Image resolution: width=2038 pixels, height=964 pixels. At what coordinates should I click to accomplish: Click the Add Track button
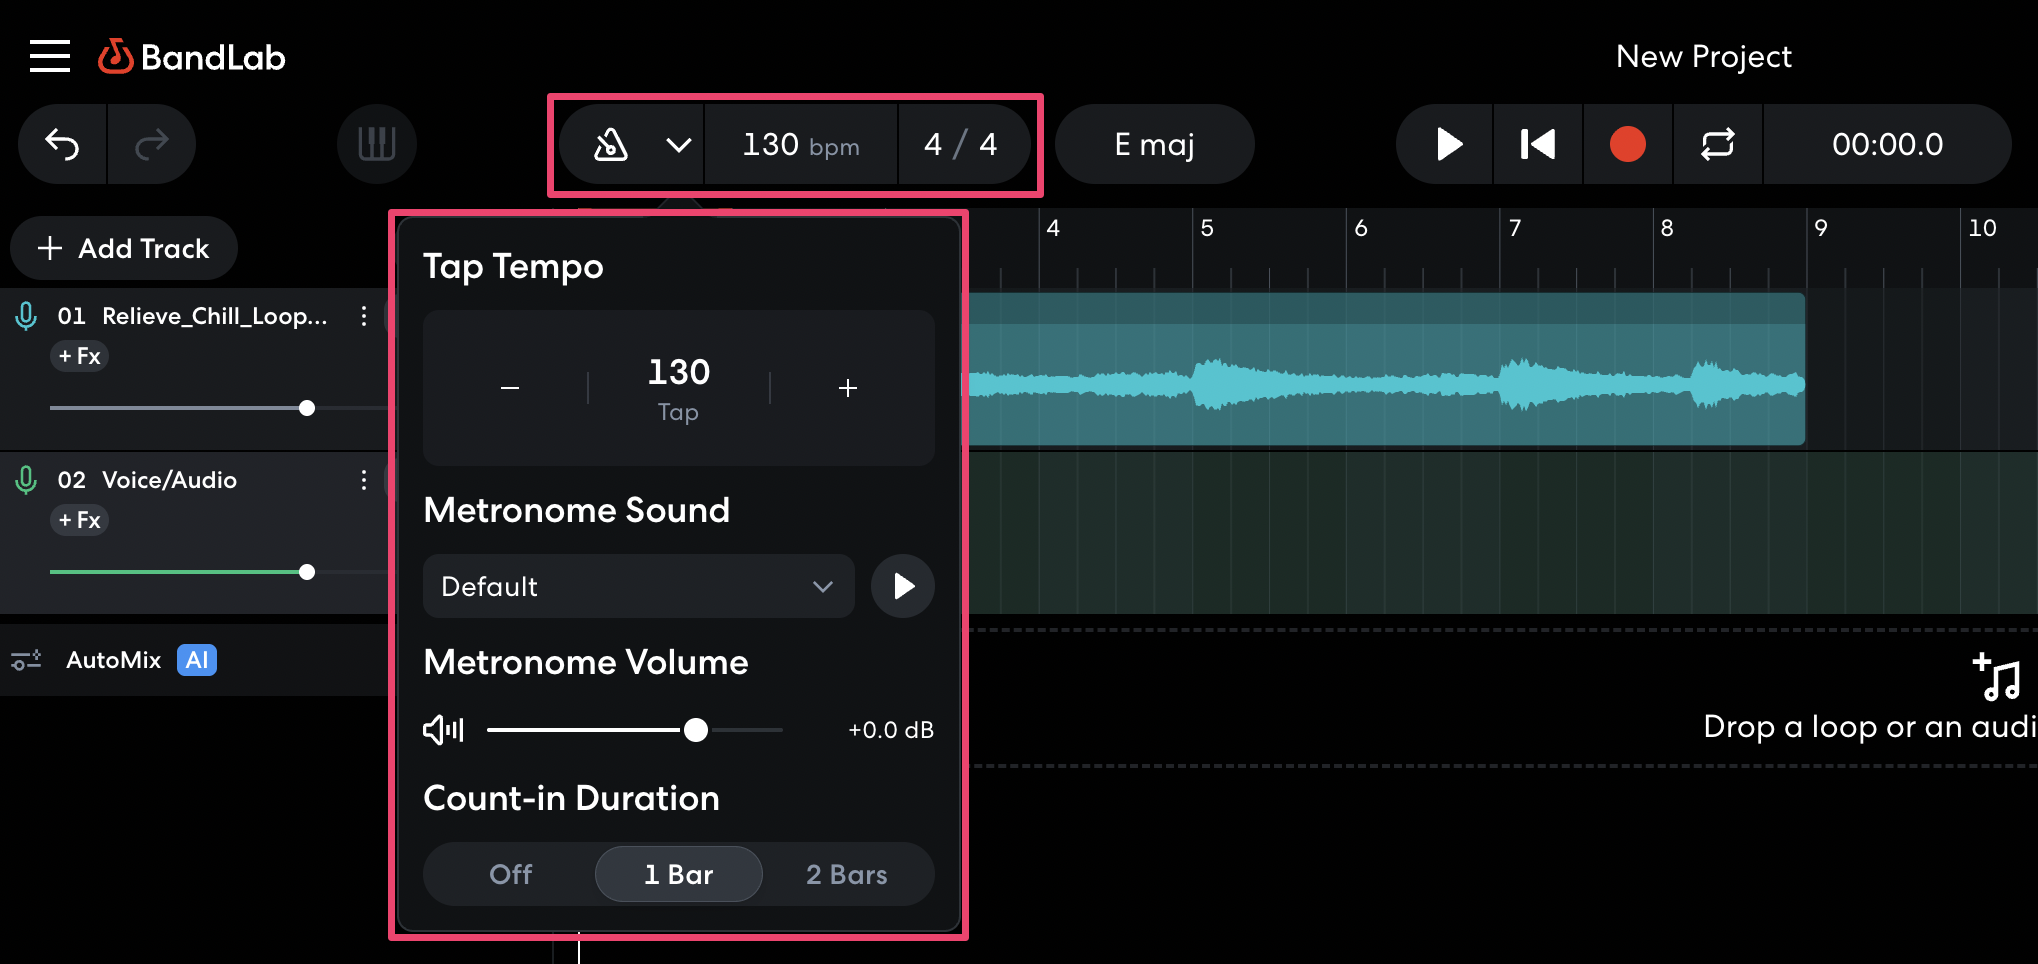(x=124, y=248)
